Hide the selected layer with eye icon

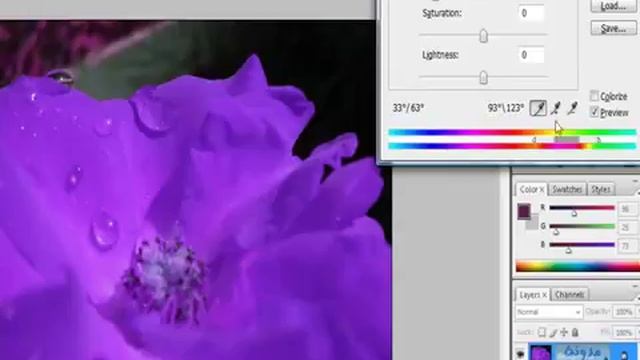[520, 353]
